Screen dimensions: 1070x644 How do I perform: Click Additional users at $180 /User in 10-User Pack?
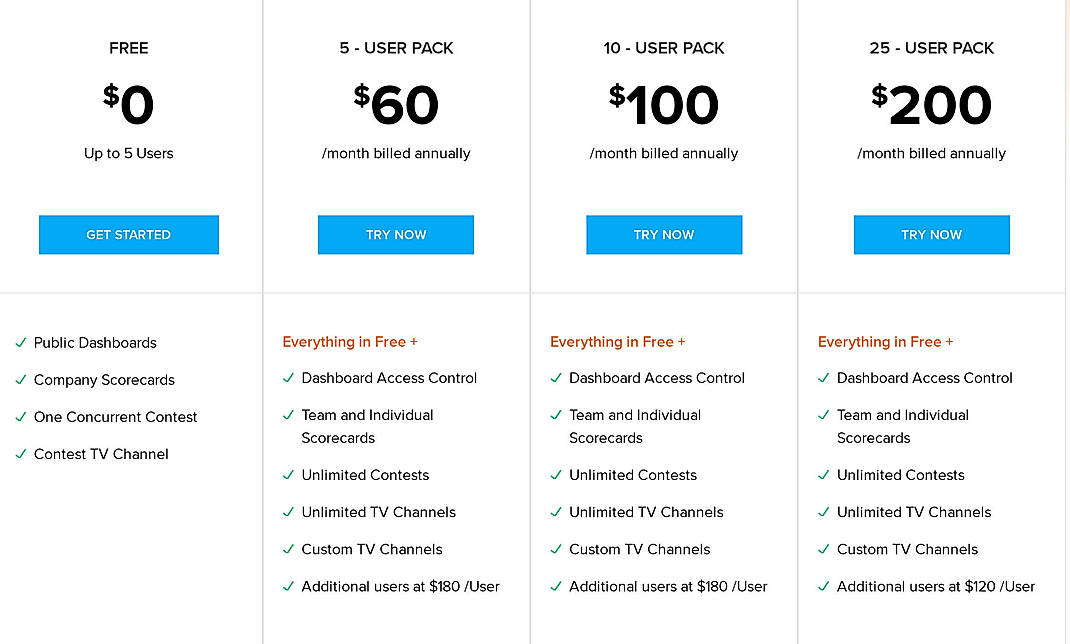point(669,586)
